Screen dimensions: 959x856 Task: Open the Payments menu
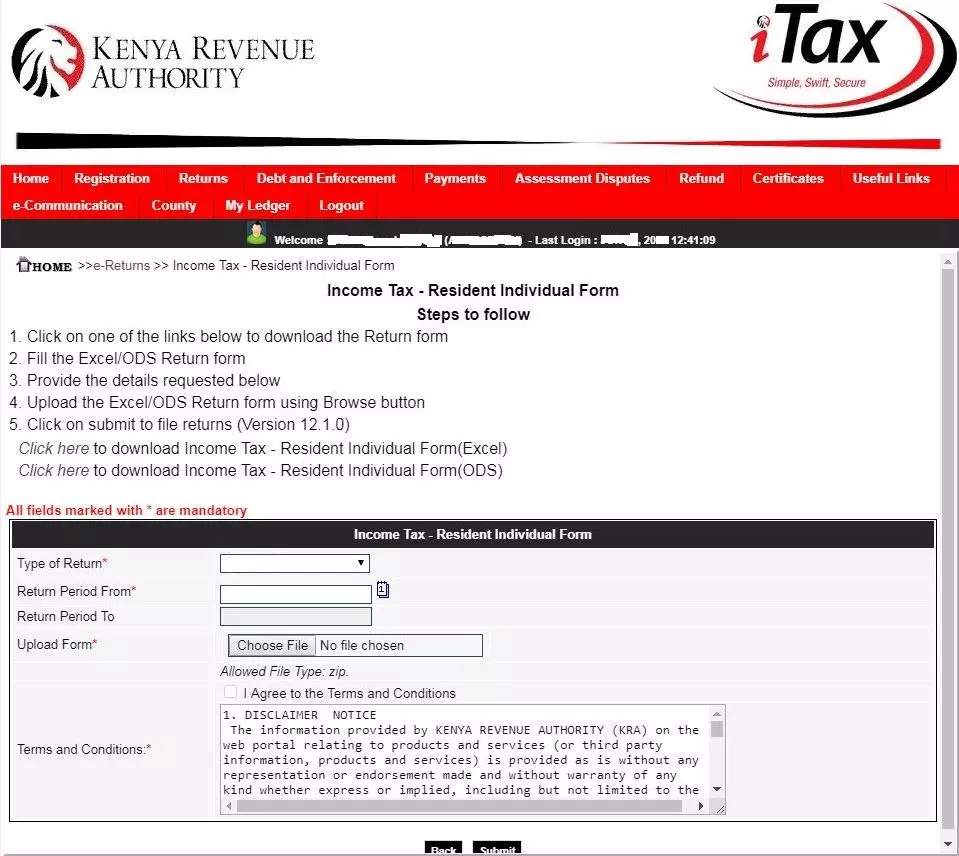[455, 178]
